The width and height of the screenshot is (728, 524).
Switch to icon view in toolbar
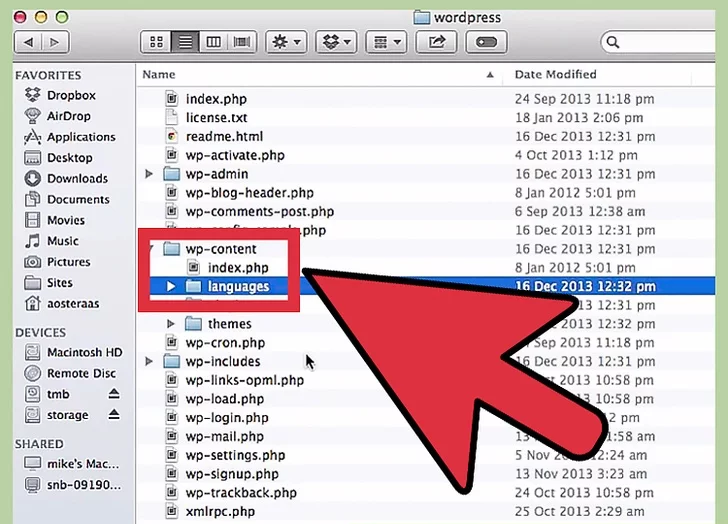[156, 42]
